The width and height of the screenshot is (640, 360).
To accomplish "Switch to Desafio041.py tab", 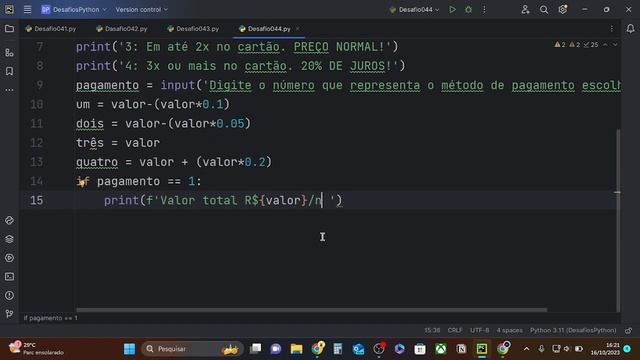I will (x=51, y=29).
